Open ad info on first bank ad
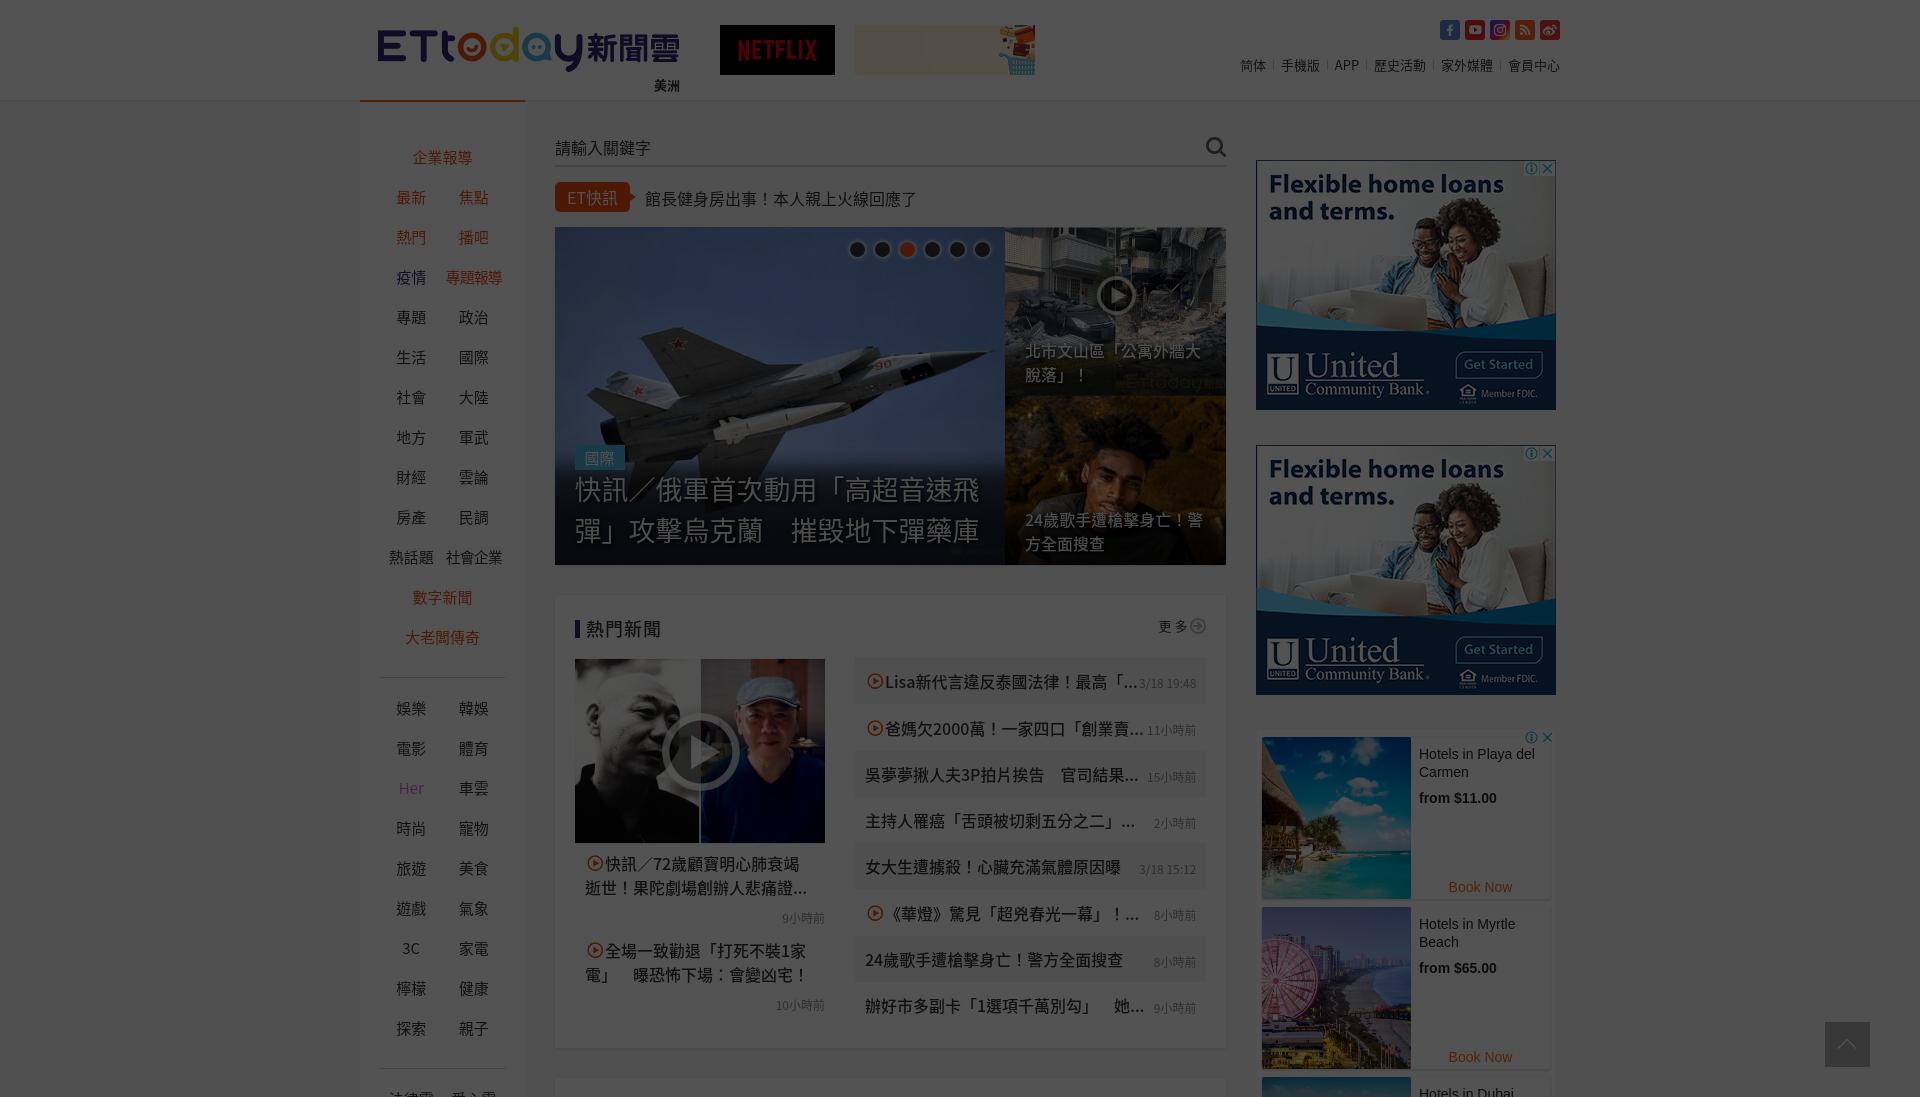This screenshot has height=1097, width=1920. click(1531, 168)
